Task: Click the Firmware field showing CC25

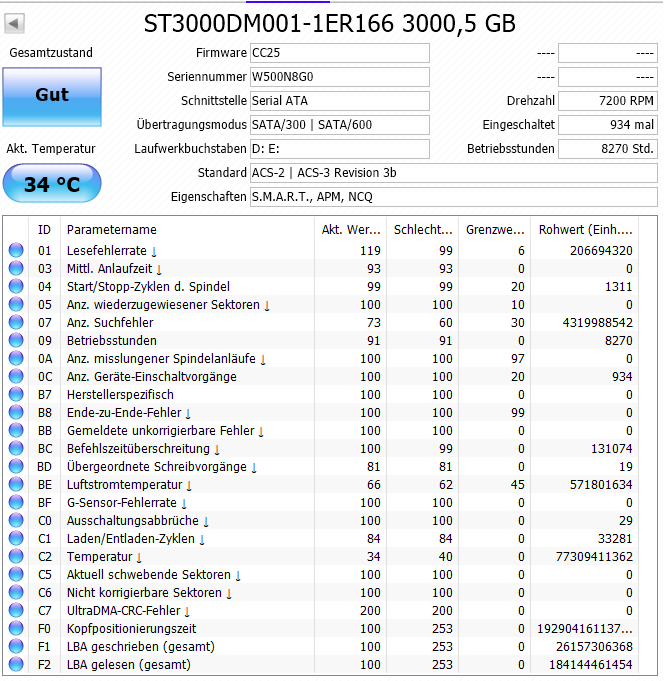Action: [x=340, y=53]
